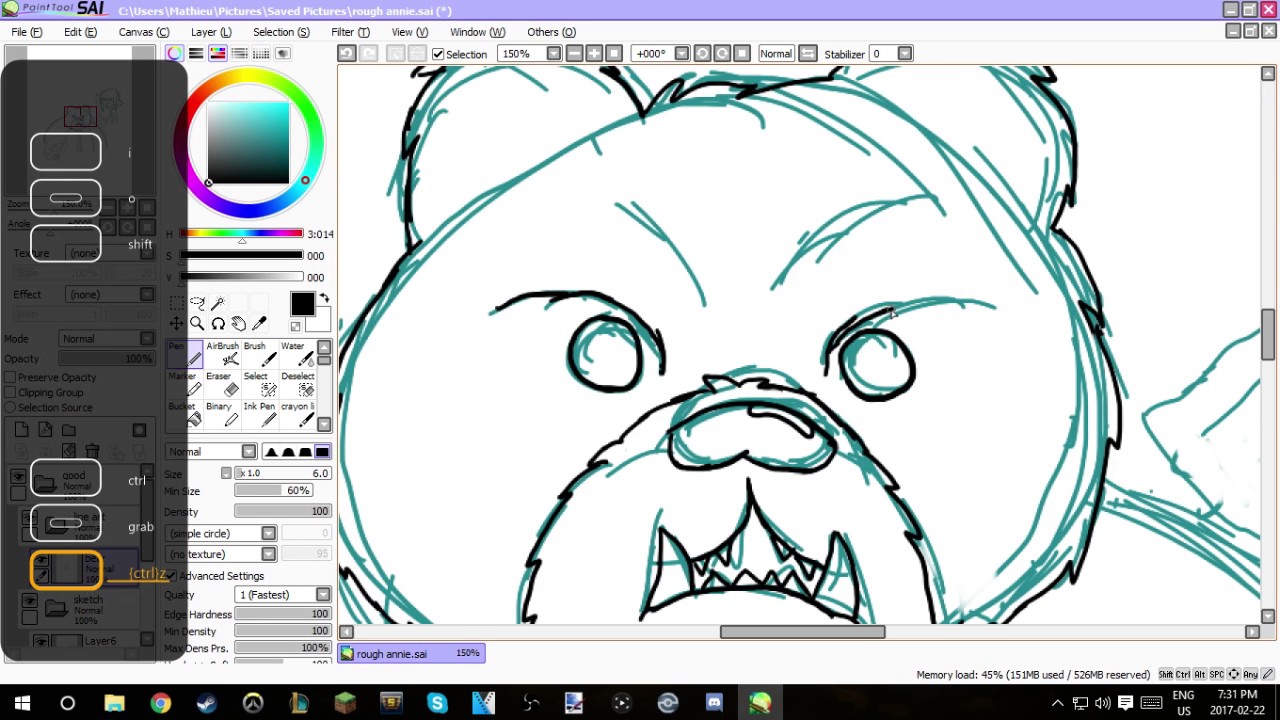The image size is (1280, 720).
Task: Choose the Deselect brush tool
Action: point(297,384)
